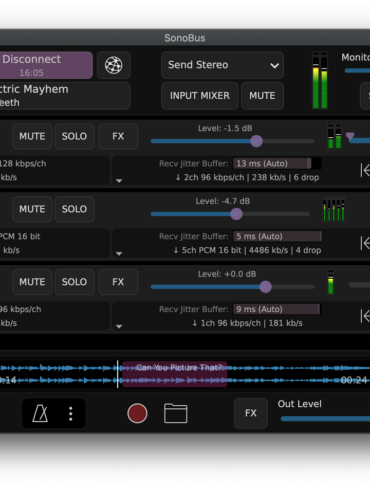Mute the peer with Level -1.5 dB
Screen dimensions: 370x490
coord(32,136)
